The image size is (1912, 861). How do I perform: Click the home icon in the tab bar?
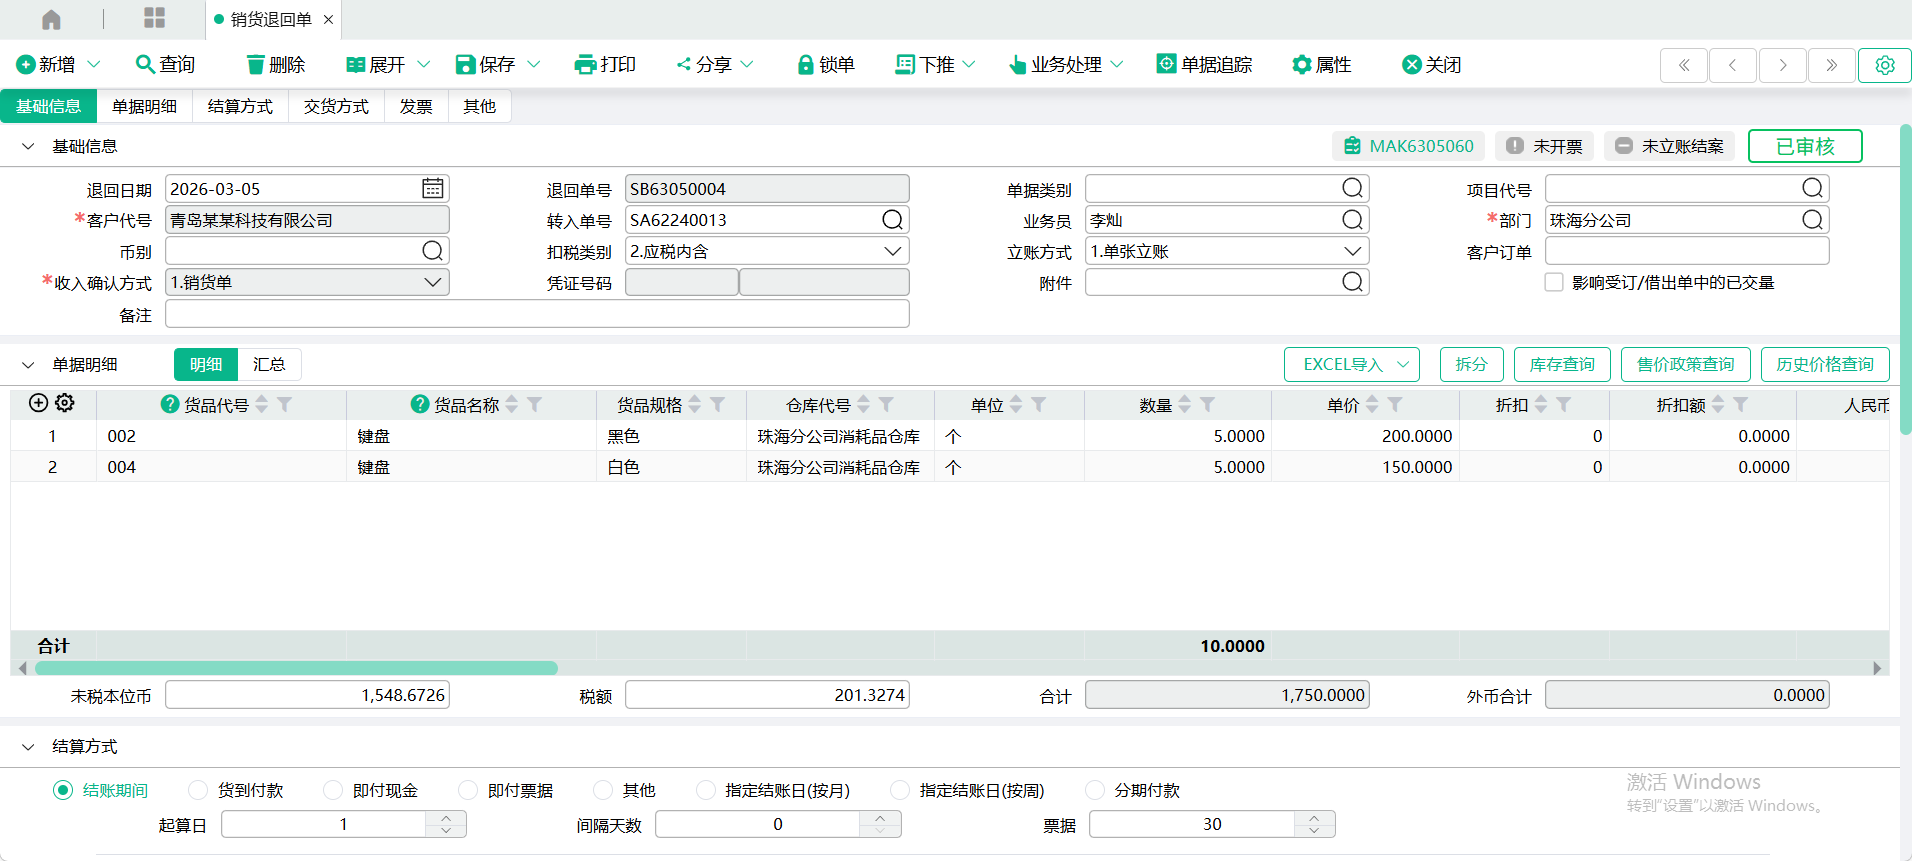pos(51,19)
